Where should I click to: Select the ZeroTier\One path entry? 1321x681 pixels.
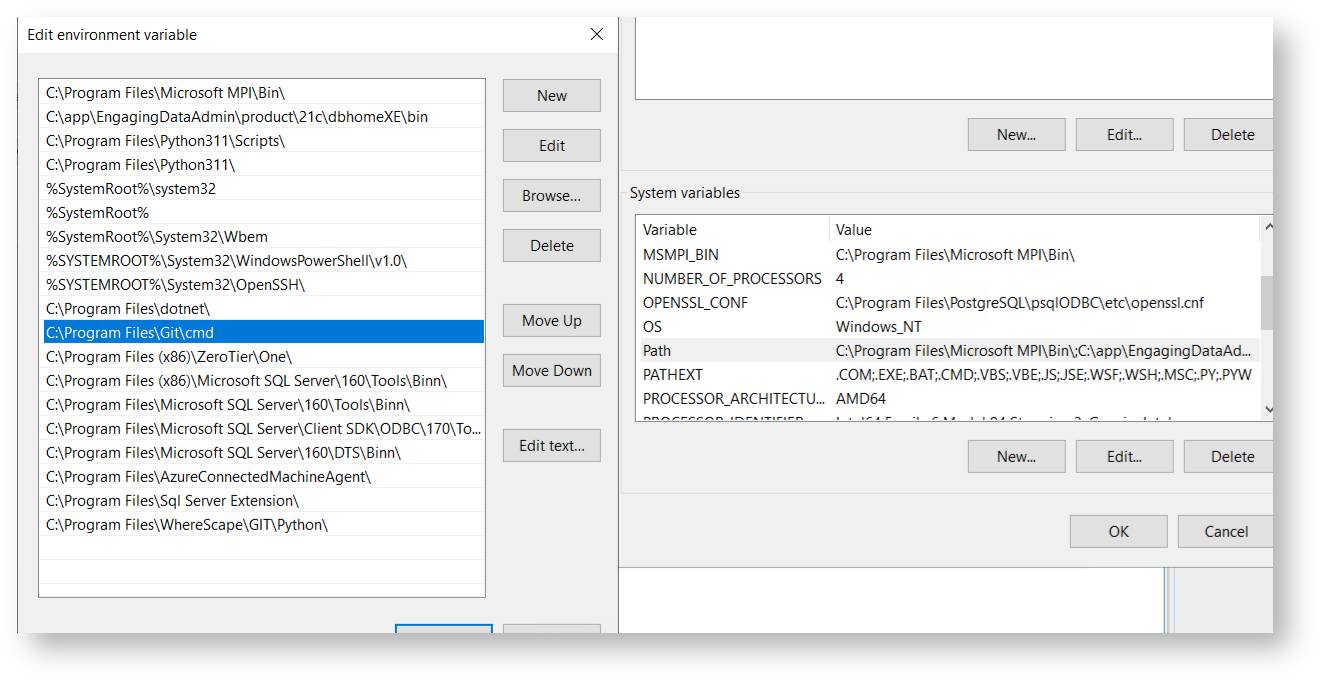[x=168, y=357]
